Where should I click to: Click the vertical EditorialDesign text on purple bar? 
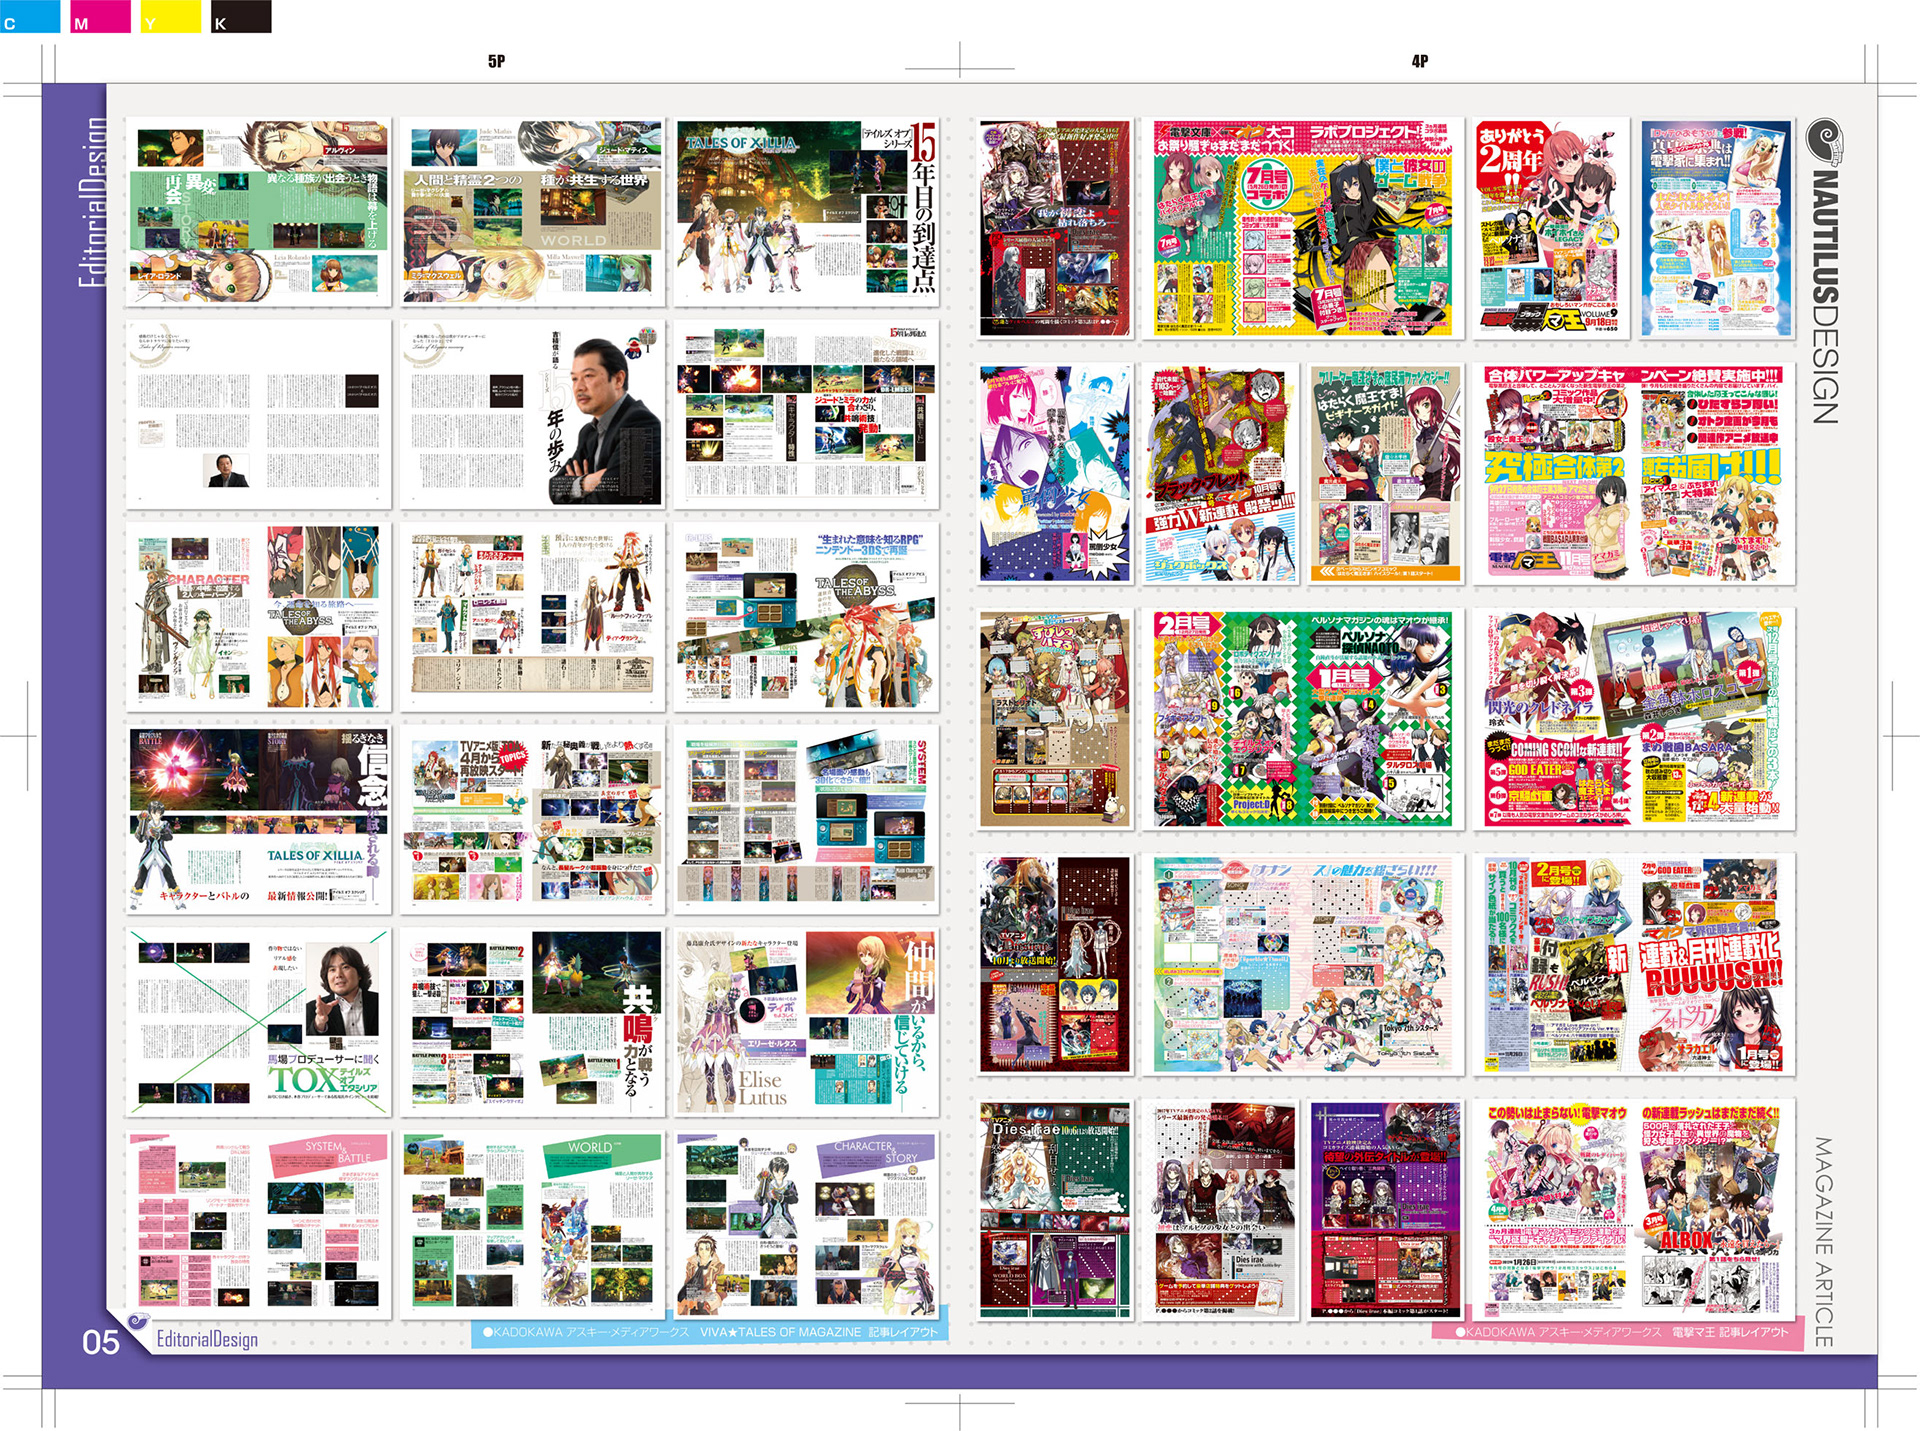tap(91, 202)
